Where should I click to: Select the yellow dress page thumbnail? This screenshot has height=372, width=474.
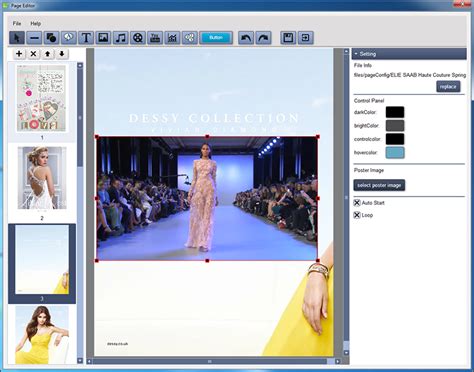42,335
